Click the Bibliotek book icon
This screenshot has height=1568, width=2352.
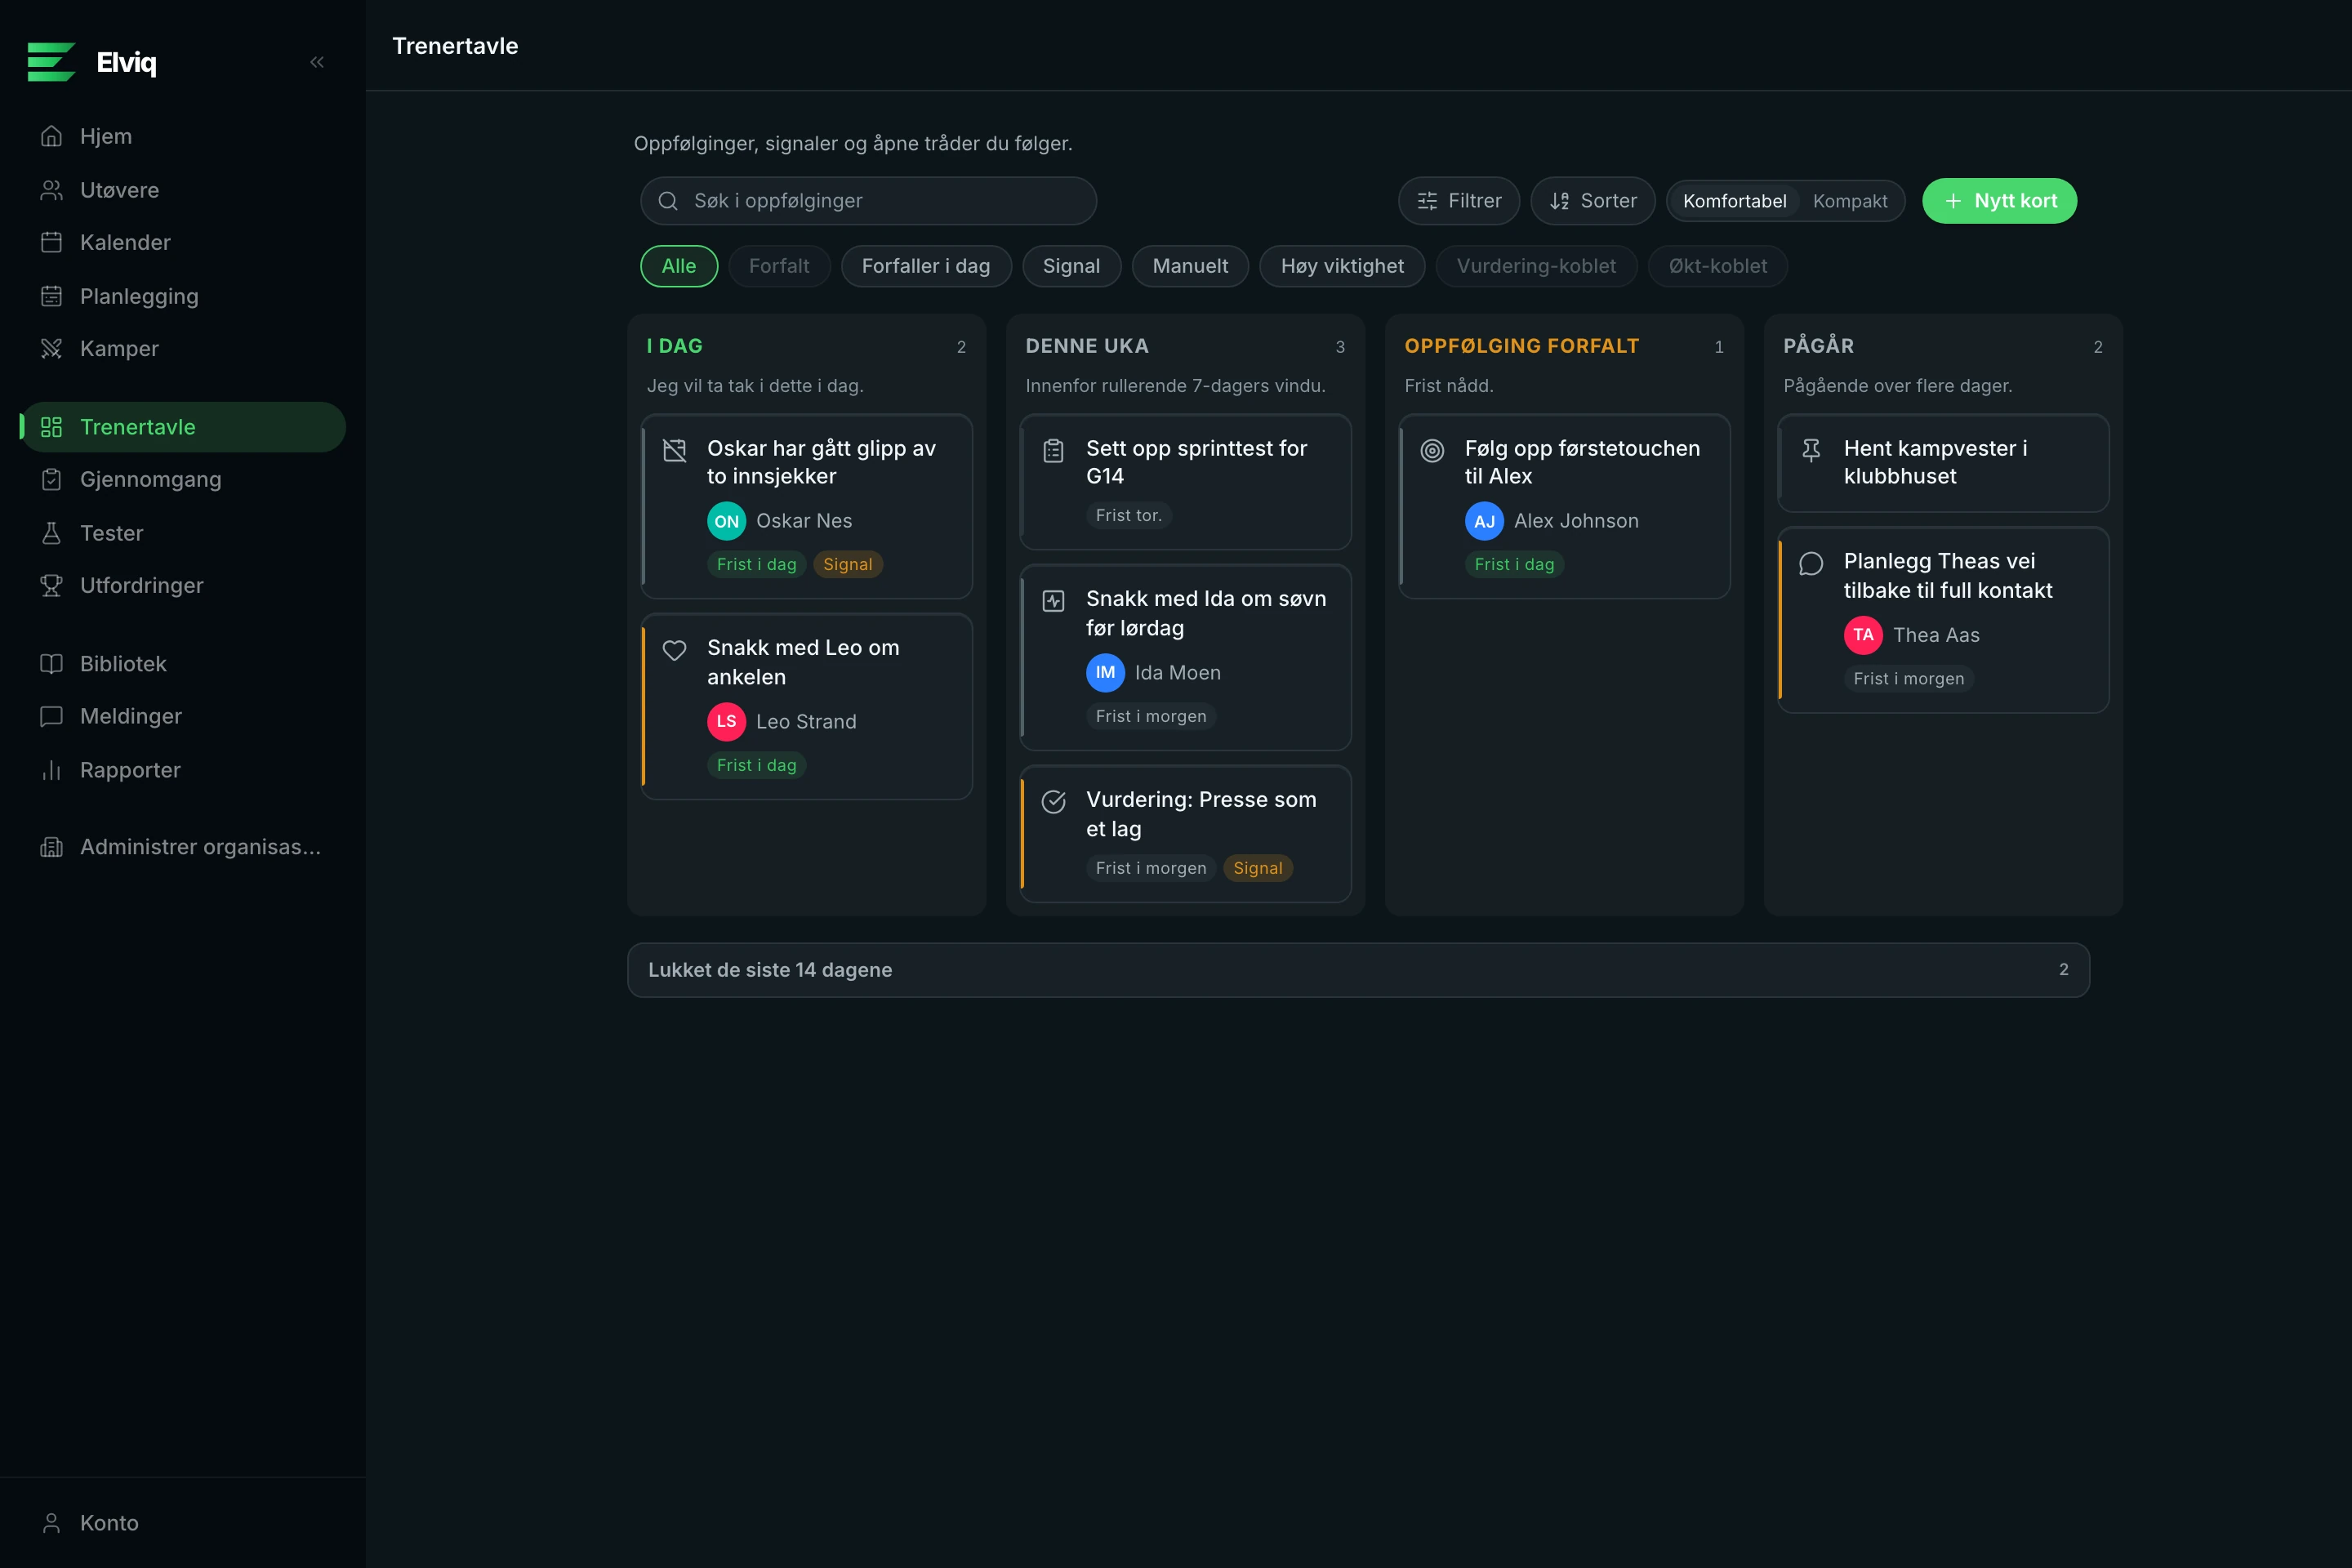(x=51, y=664)
